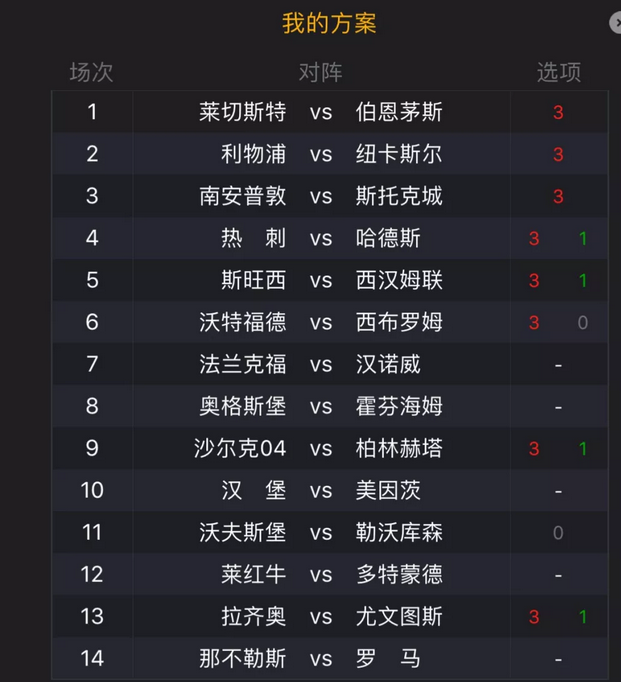The image size is (621, 682).
Task: Select match 12 莱红牛 vs 多特蒙德
Action: click(330, 575)
